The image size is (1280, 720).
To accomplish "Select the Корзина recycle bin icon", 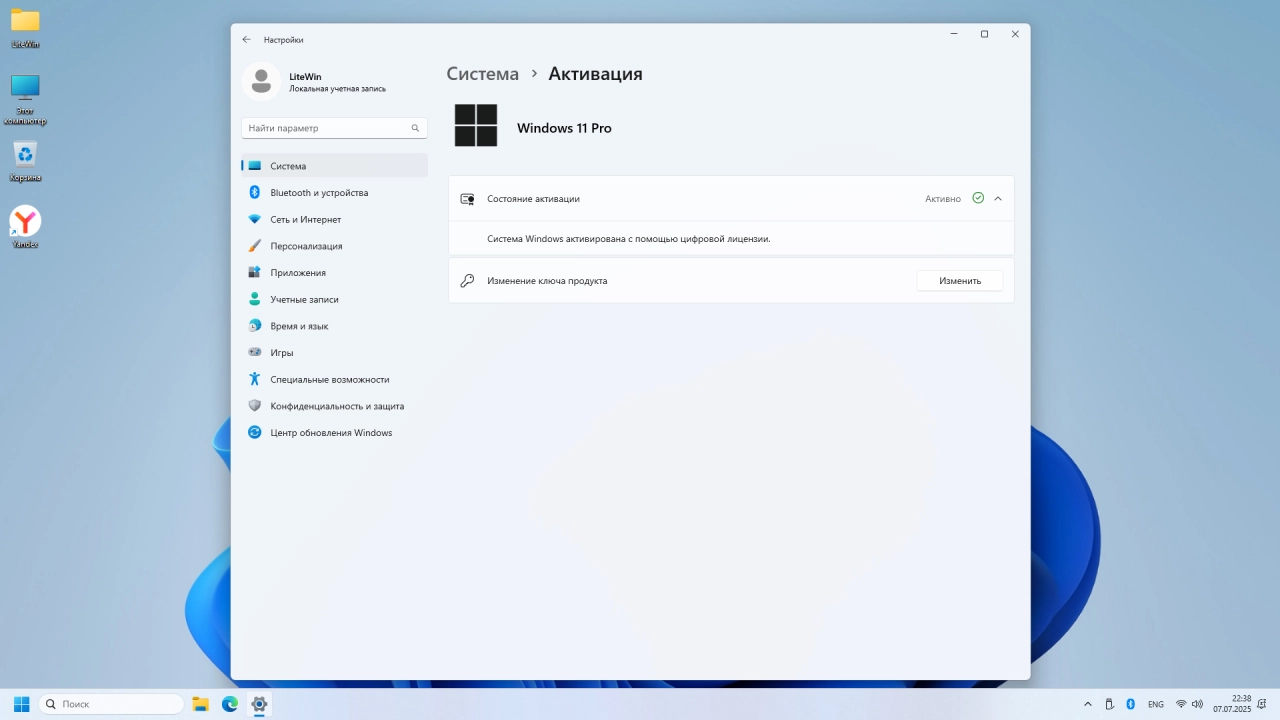I will tap(25, 161).
